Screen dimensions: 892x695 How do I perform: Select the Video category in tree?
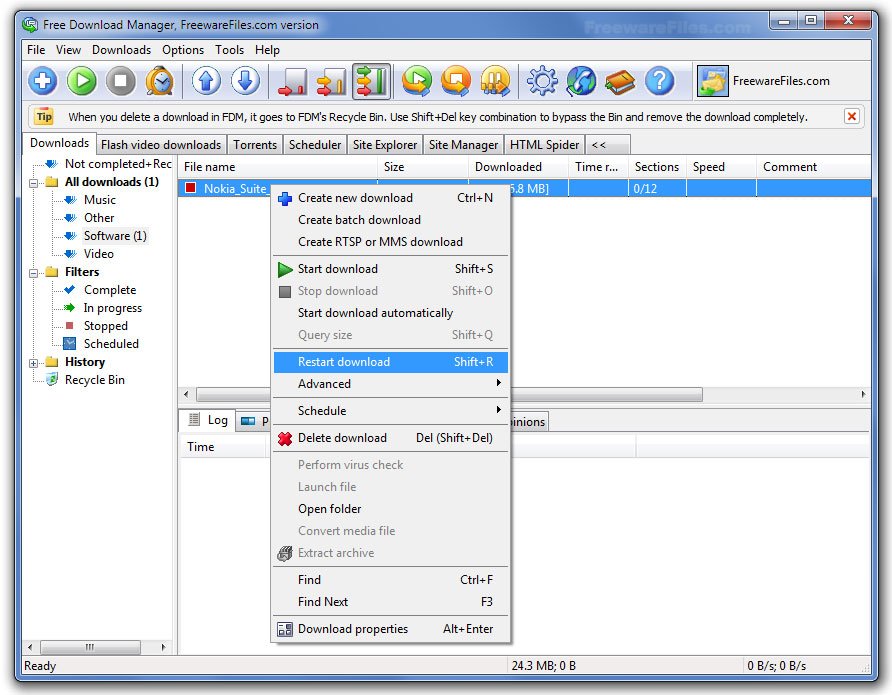tap(98, 254)
